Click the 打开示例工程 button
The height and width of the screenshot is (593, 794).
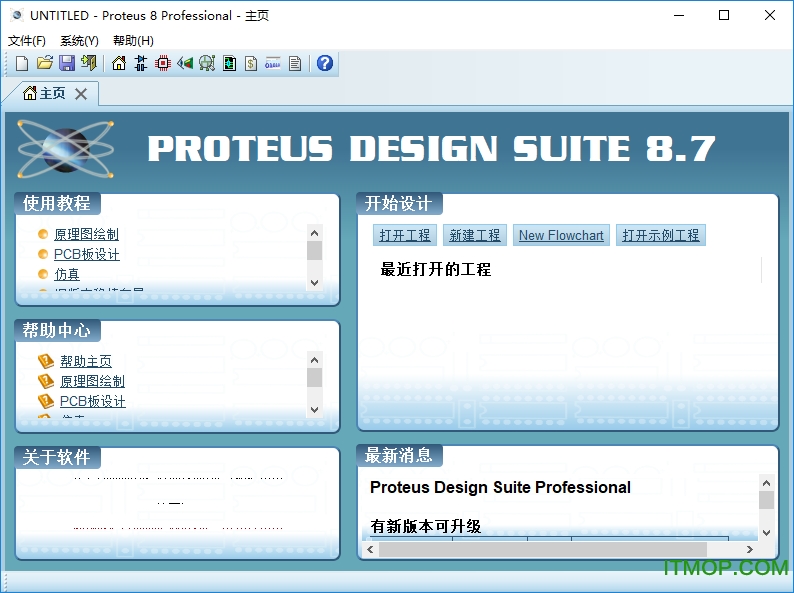[x=661, y=235]
